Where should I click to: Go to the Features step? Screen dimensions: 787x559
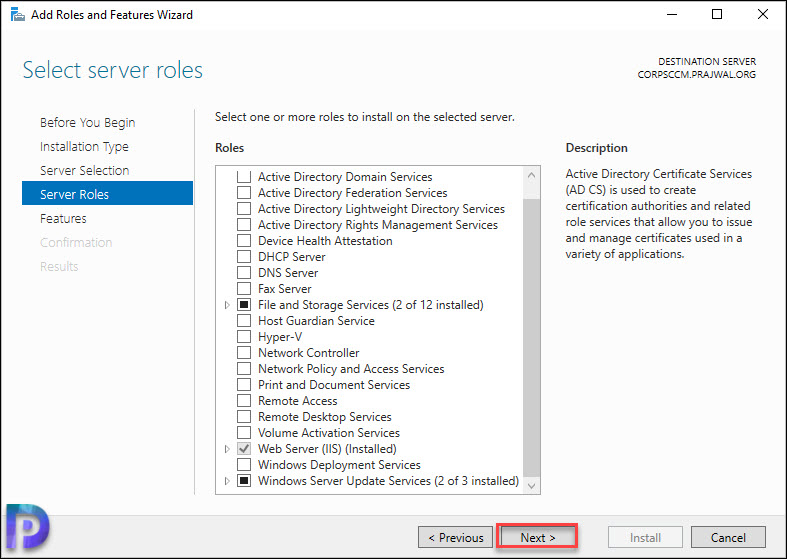[x=63, y=219]
